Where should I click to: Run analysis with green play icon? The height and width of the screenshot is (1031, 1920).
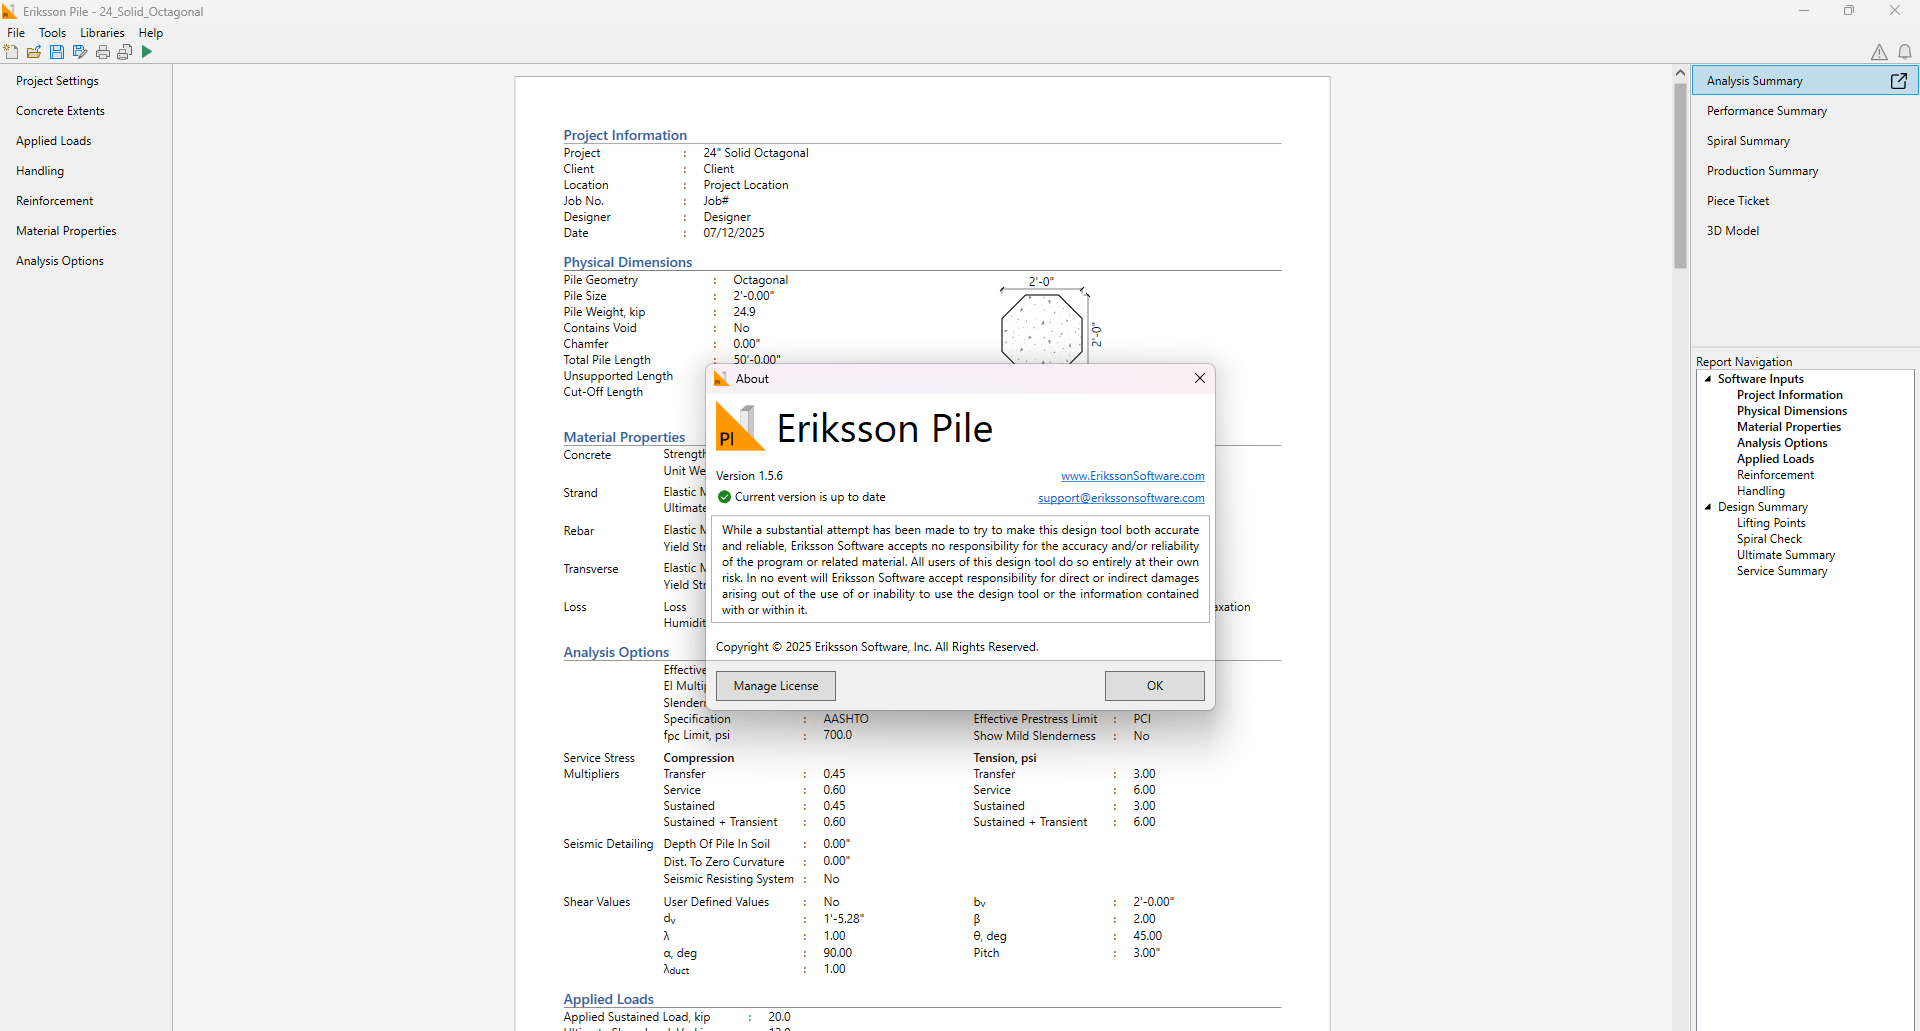[x=147, y=52]
